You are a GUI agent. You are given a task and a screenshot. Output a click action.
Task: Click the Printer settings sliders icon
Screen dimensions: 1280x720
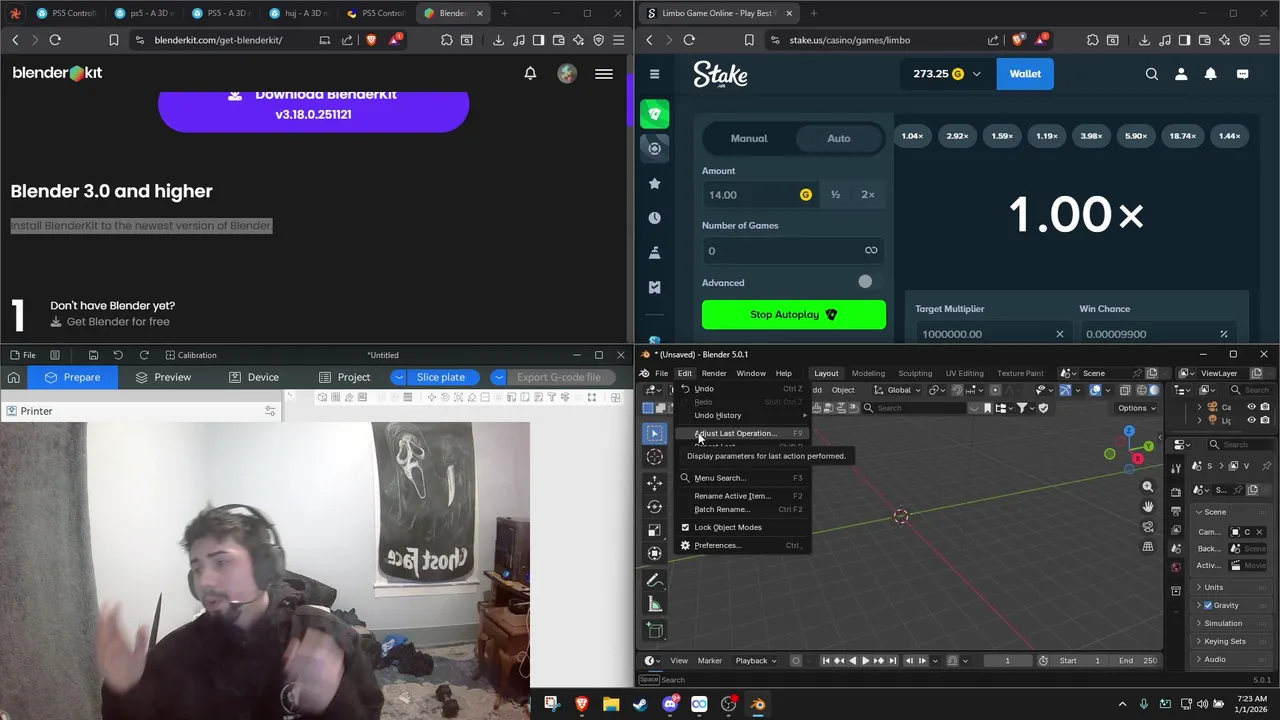pyautogui.click(x=270, y=411)
